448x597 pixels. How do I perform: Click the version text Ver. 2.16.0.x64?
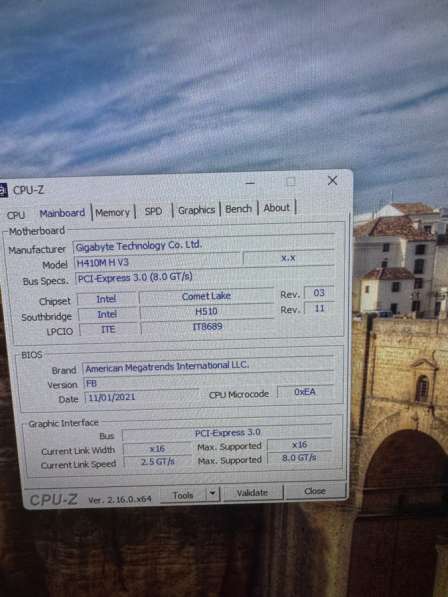pos(120,499)
